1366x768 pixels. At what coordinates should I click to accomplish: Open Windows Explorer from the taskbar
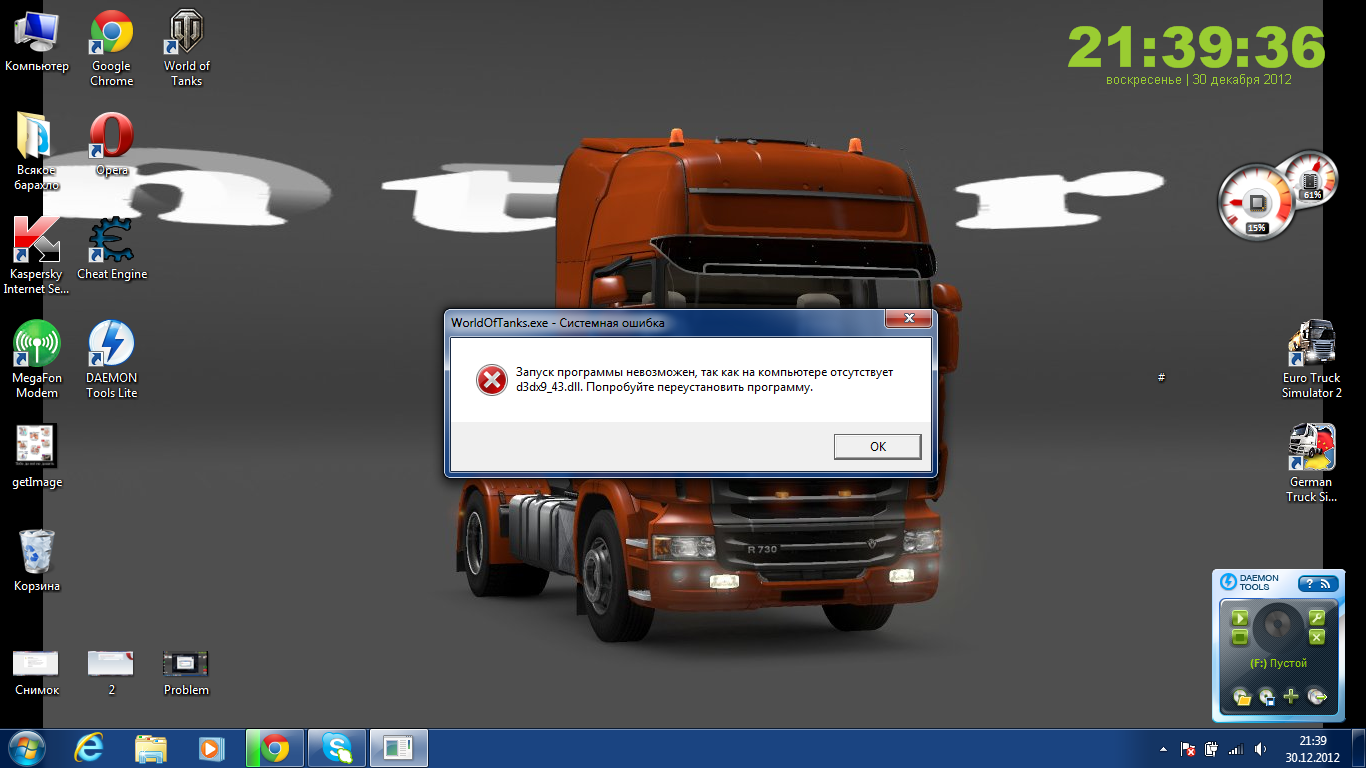151,748
